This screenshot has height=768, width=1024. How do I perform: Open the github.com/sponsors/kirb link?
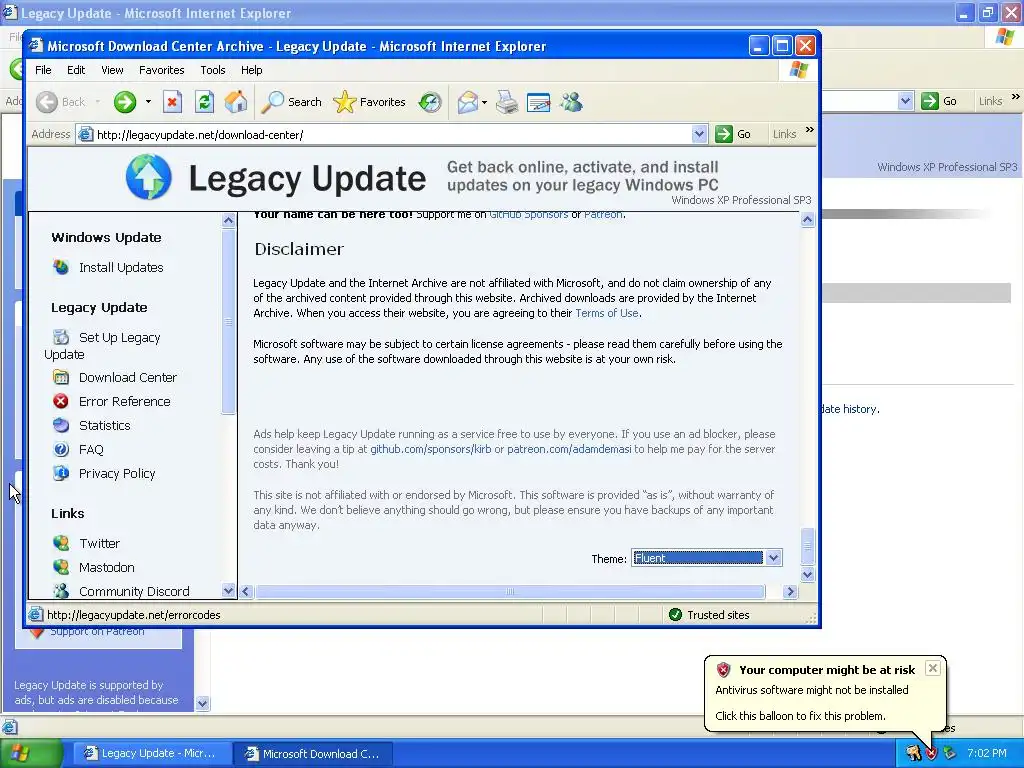[x=430, y=449]
